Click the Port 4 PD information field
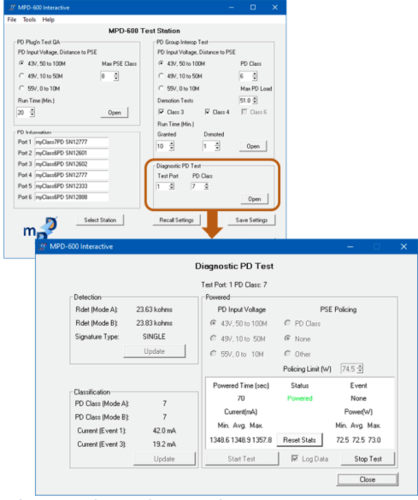418x500 pixels. coord(72,175)
